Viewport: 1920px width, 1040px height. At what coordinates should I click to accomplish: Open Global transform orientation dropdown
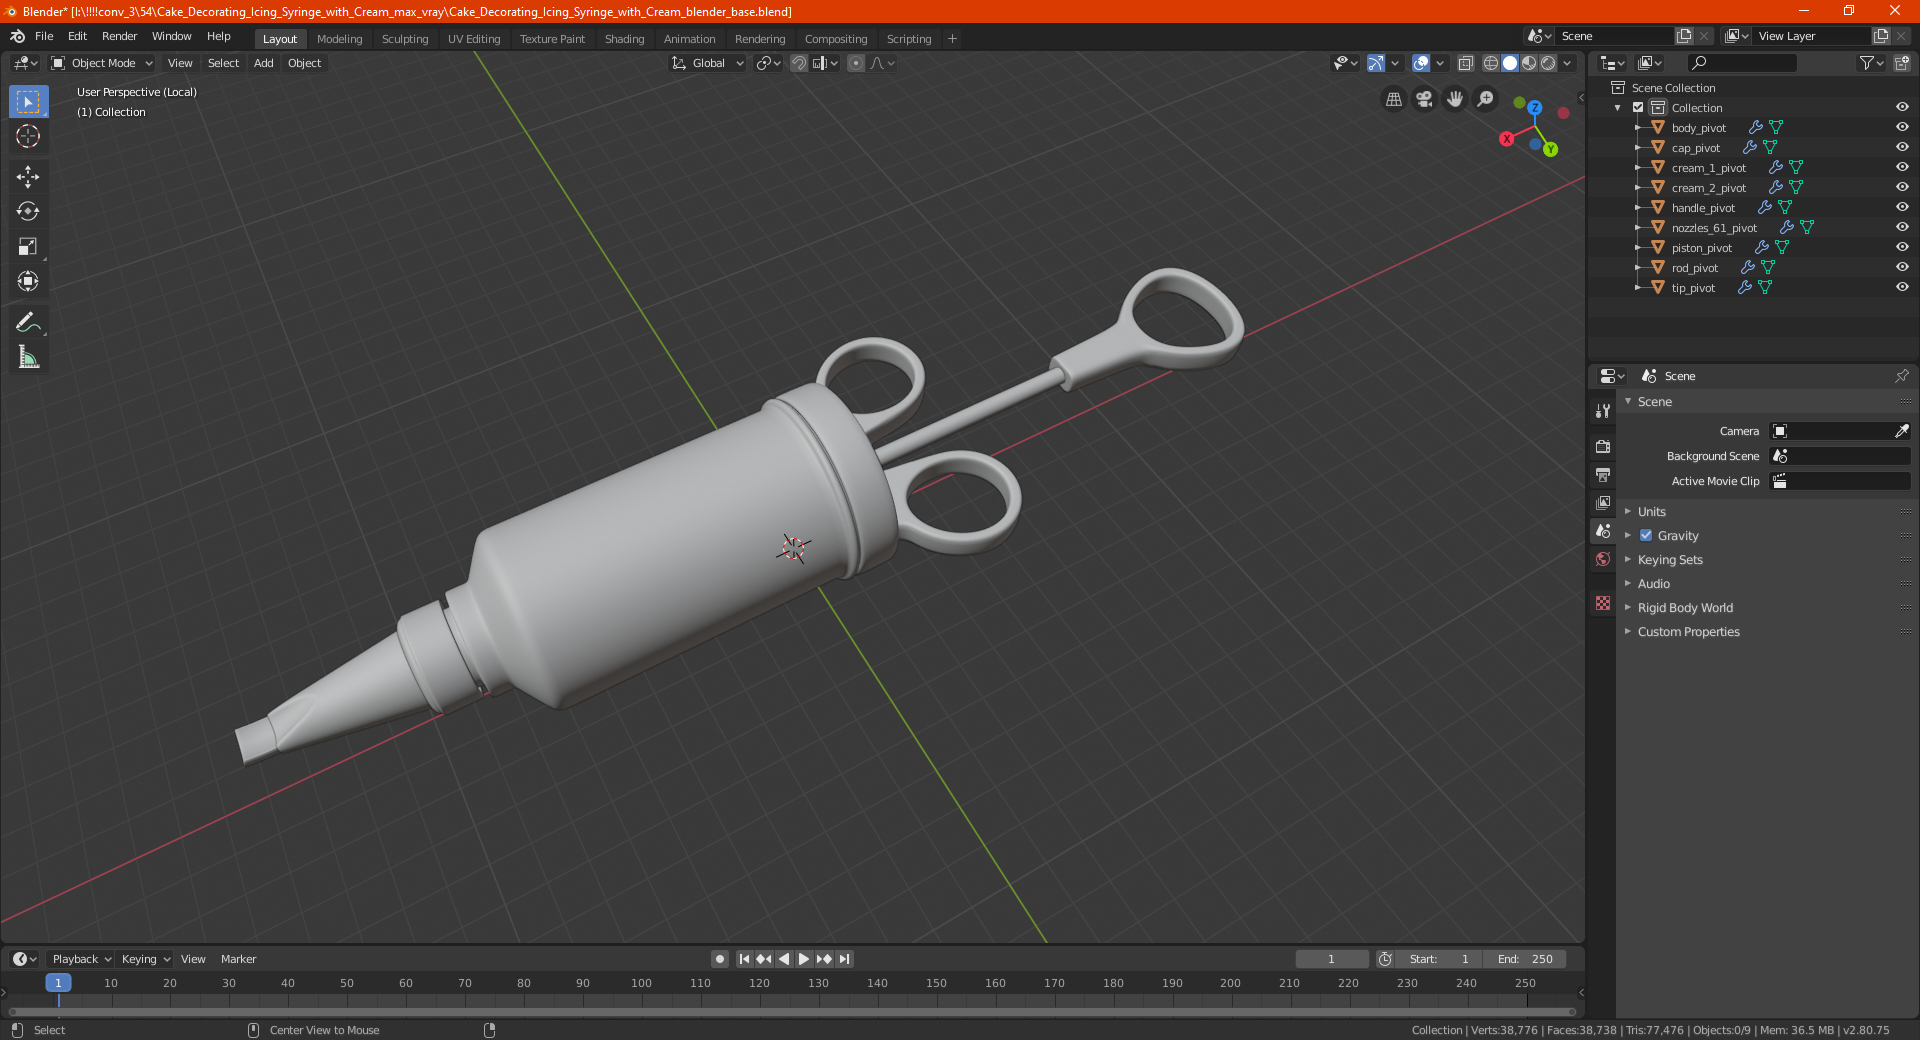(x=708, y=63)
